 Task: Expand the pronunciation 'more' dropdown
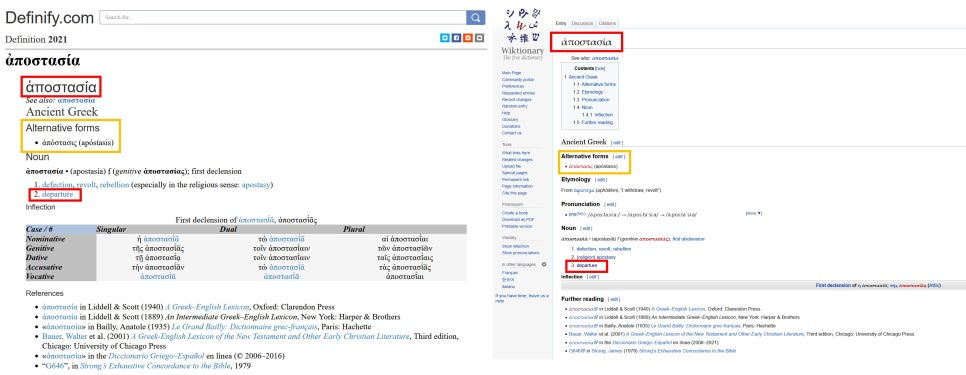pos(754,214)
